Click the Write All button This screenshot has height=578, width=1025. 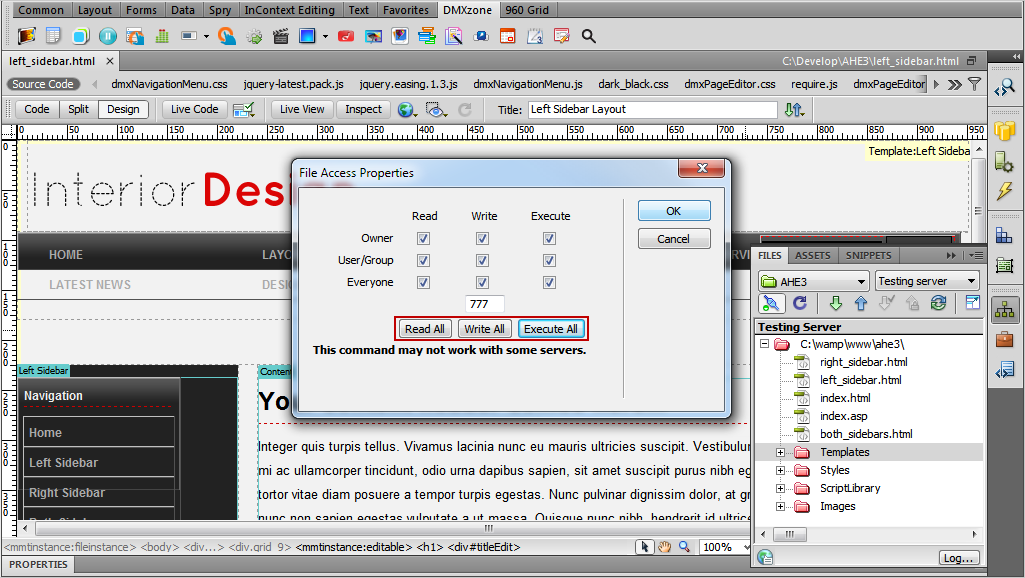click(484, 329)
